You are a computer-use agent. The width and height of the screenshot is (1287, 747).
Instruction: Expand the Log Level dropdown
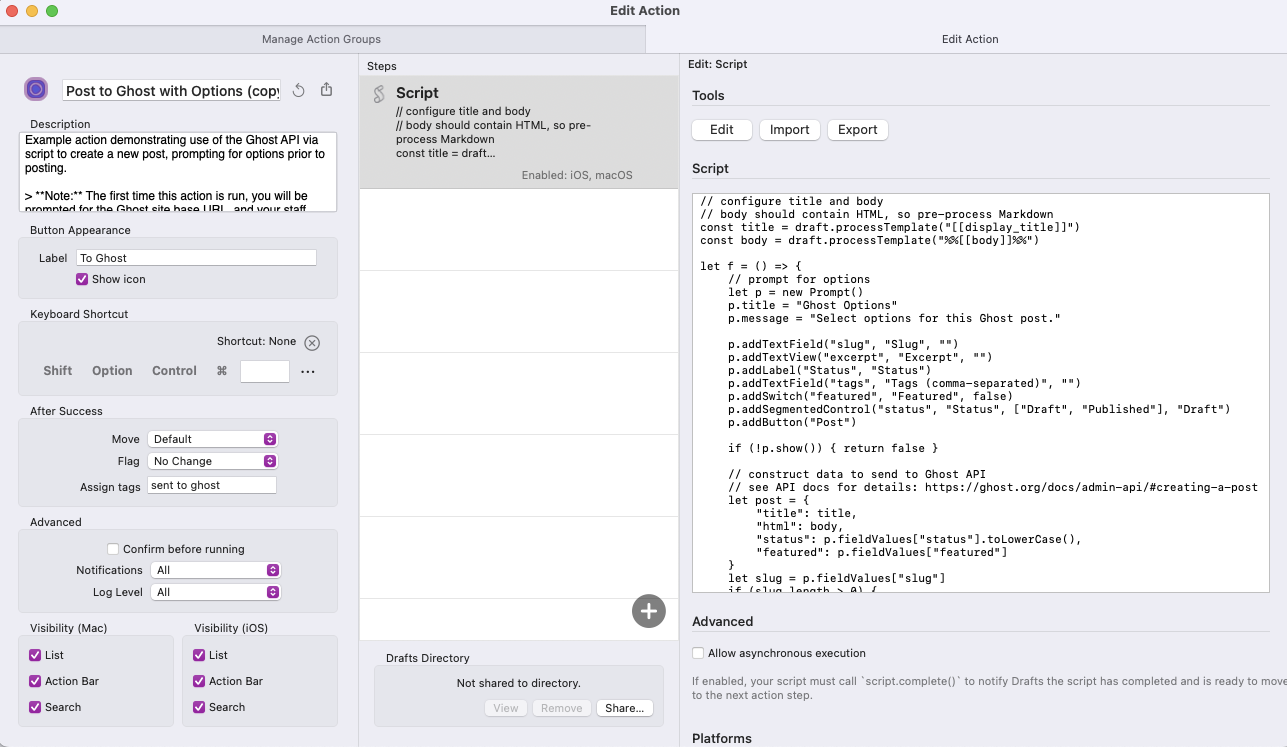(x=215, y=592)
